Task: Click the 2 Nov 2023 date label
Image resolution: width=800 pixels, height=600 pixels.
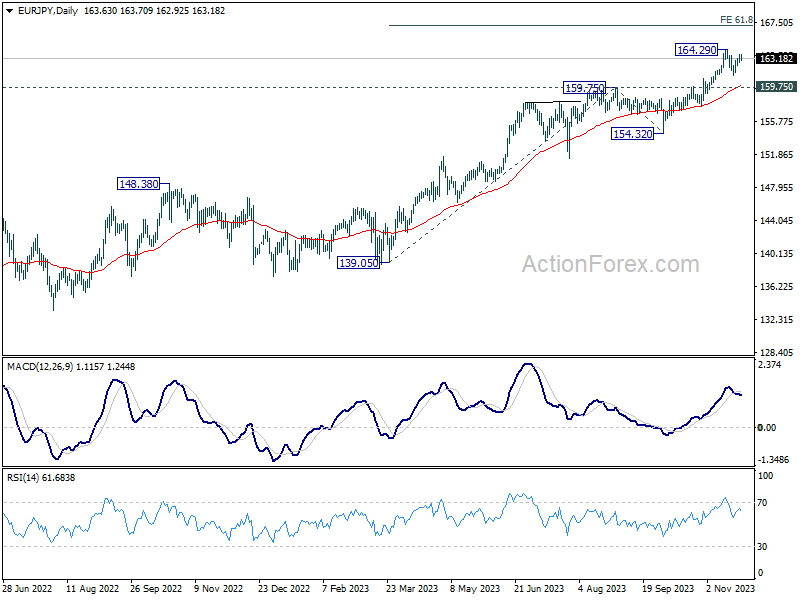Action: (731, 588)
